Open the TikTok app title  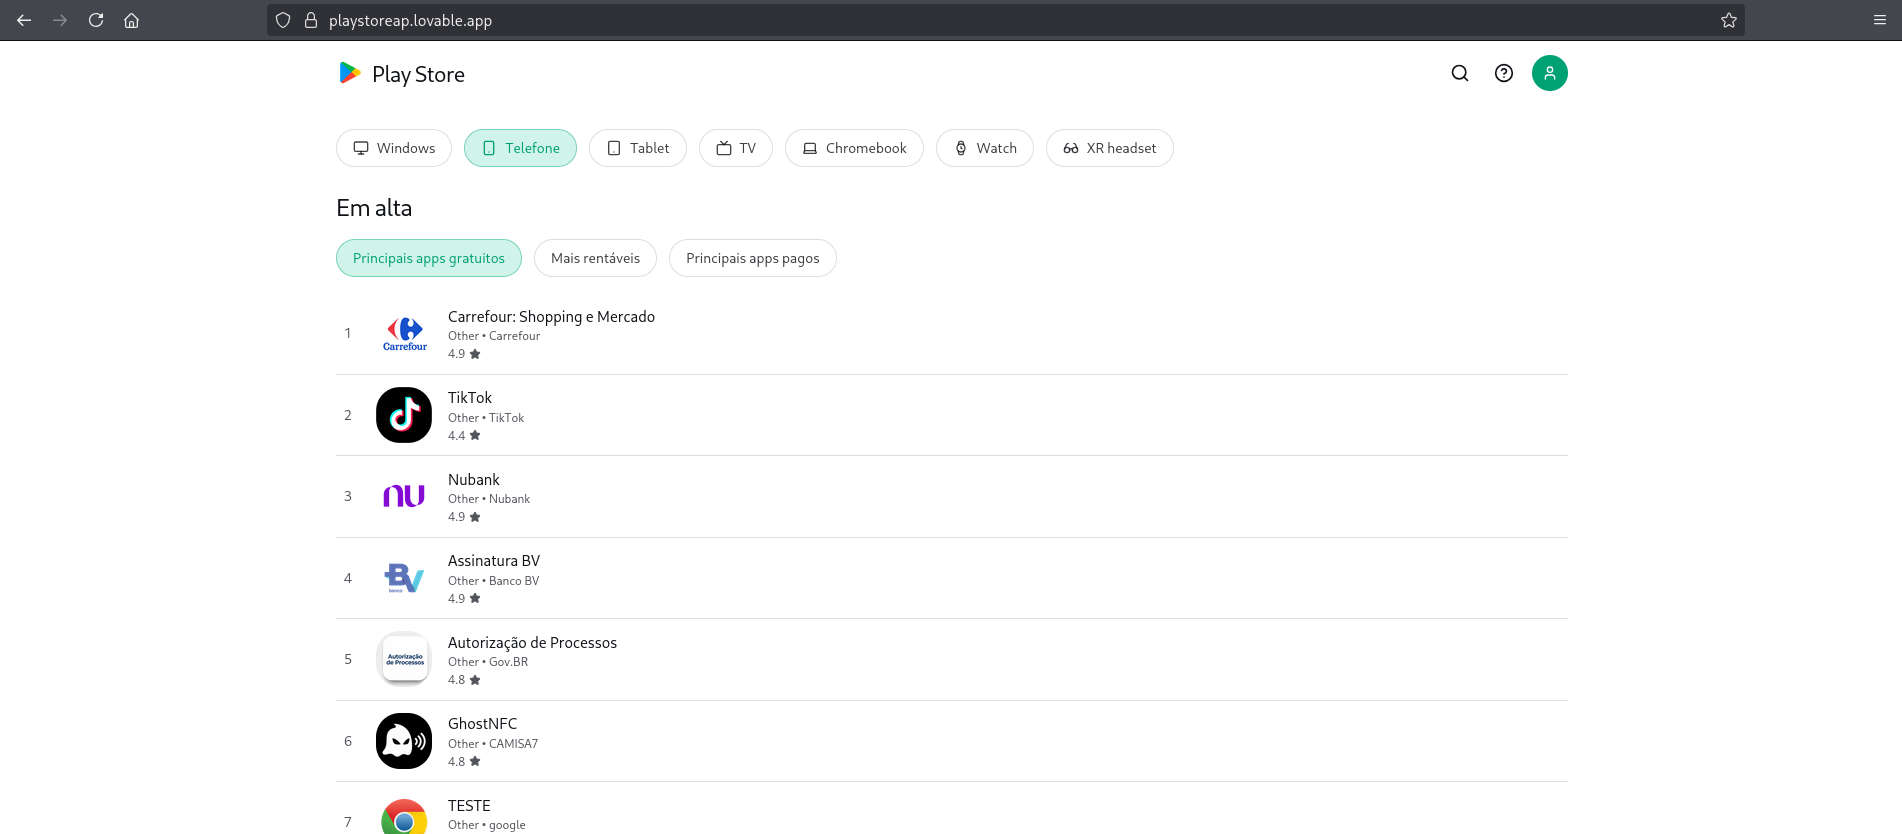pos(470,398)
